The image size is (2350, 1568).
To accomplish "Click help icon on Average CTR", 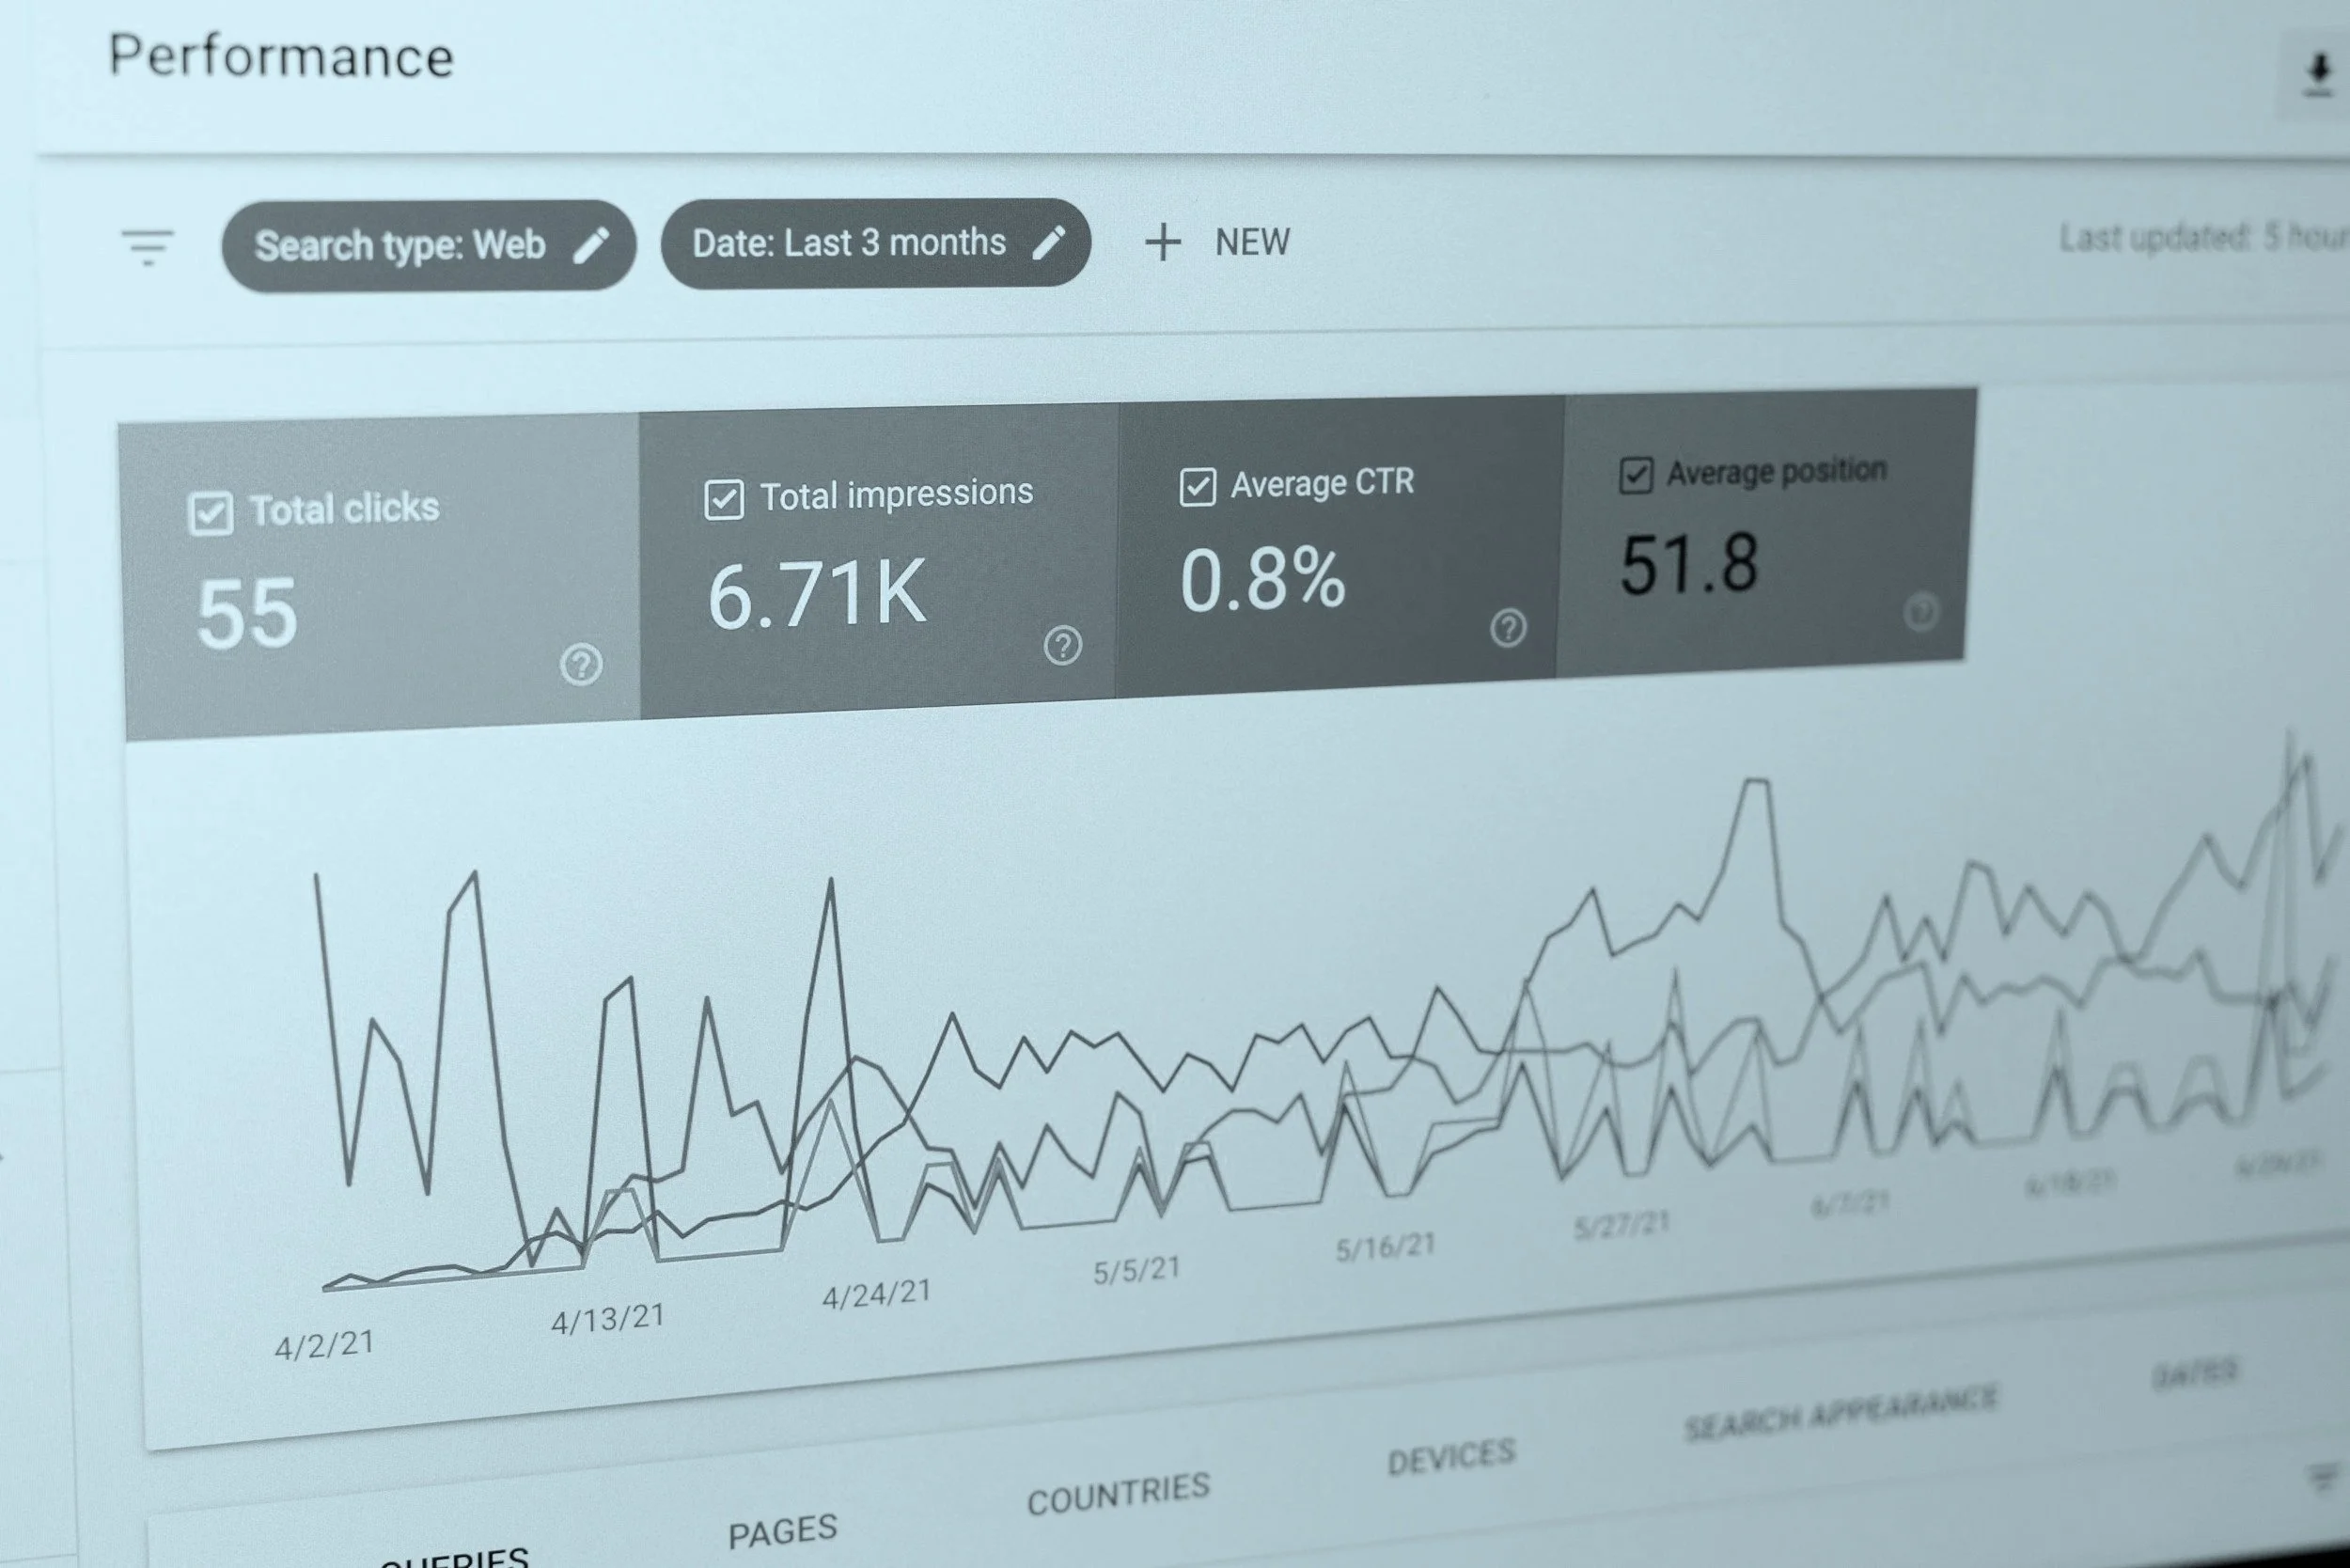I will tap(1508, 628).
